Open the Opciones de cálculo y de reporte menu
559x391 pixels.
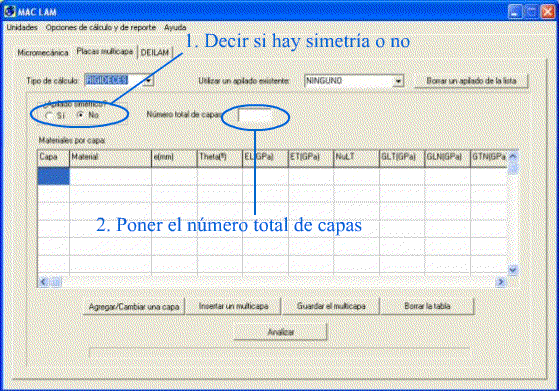[x=101, y=27]
